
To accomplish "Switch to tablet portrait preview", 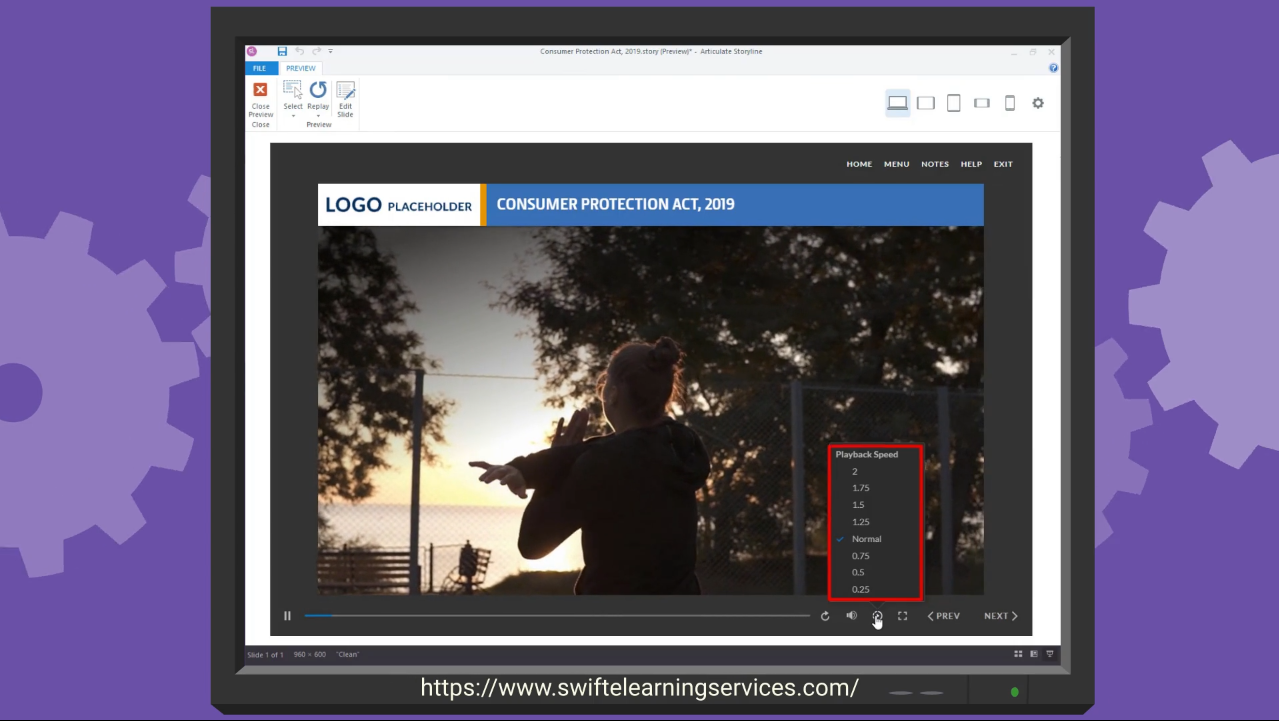I will 954,103.
